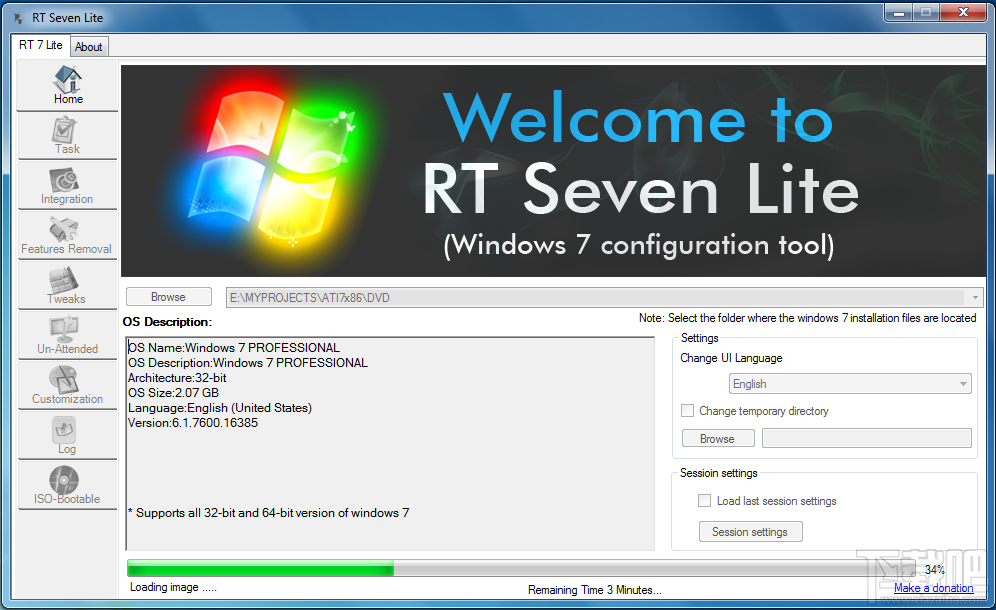The height and width of the screenshot is (610, 996).
Task: Click the green loading progress bar
Action: click(x=260, y=568)
